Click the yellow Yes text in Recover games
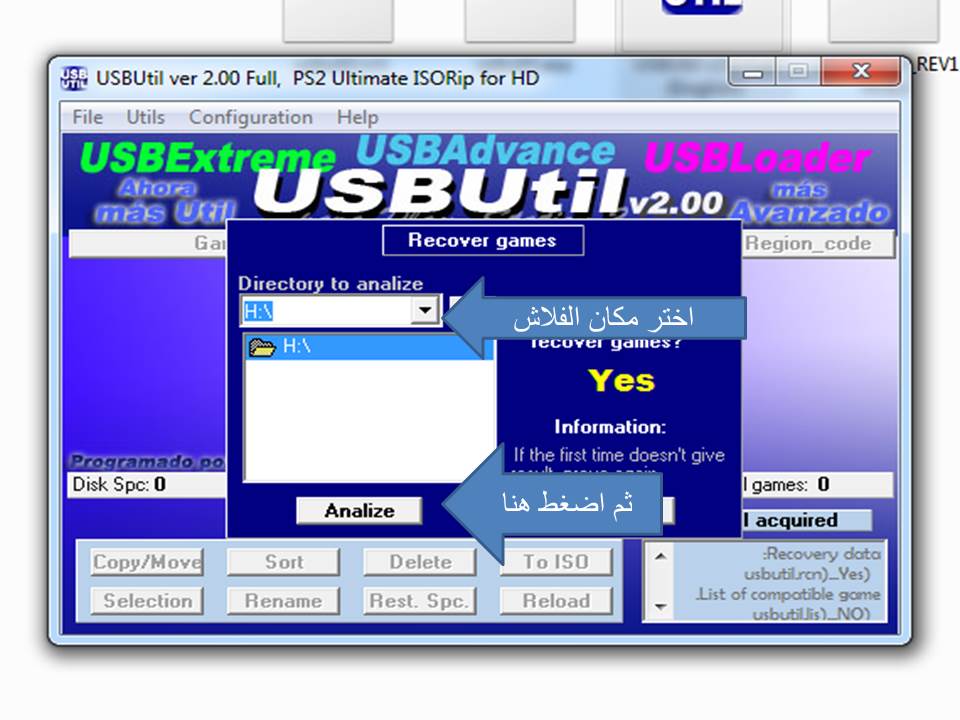Viewport: 960px width, 720px height. coord(621,380)
